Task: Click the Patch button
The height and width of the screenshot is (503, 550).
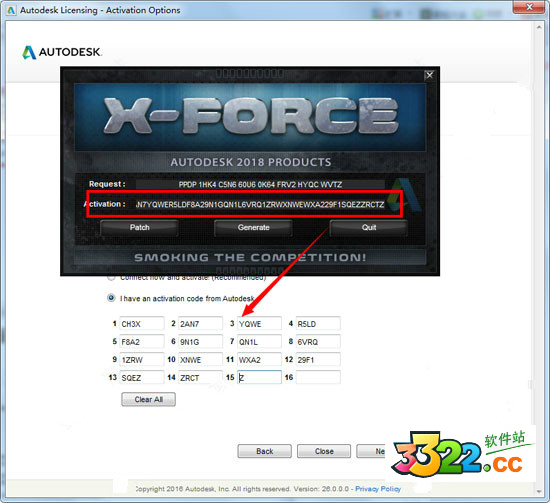Action: pos(139,227)
